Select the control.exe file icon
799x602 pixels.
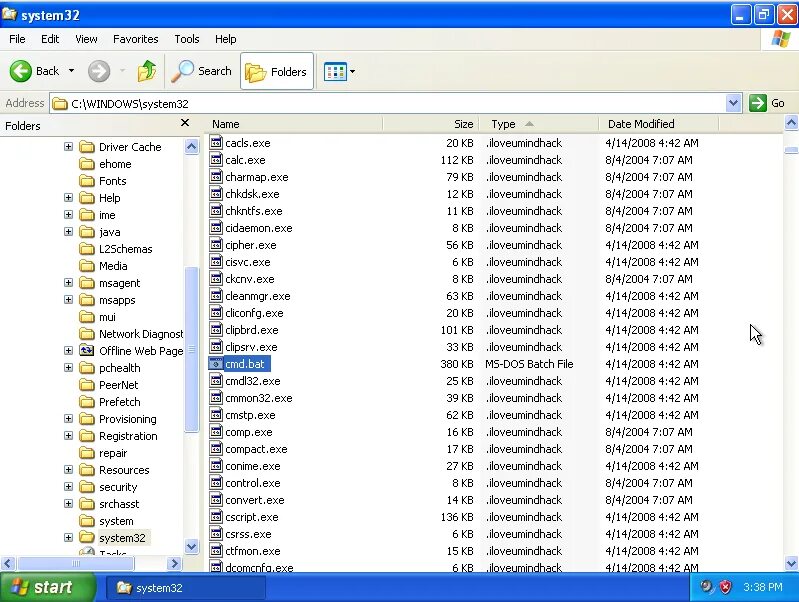(216, 483)
